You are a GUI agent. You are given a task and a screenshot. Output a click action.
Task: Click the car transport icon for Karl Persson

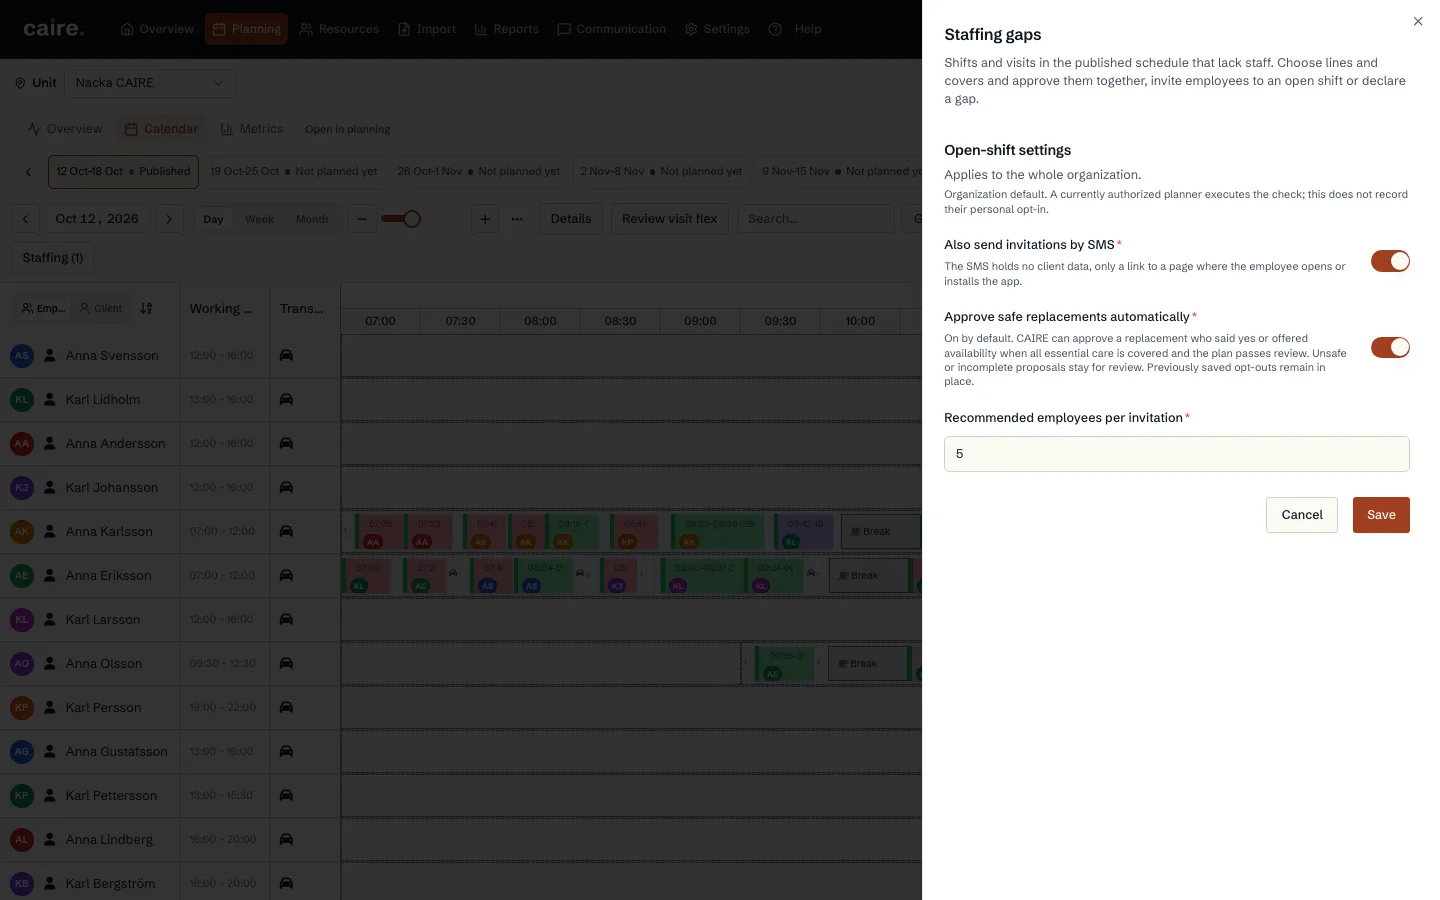coord(286,707)
